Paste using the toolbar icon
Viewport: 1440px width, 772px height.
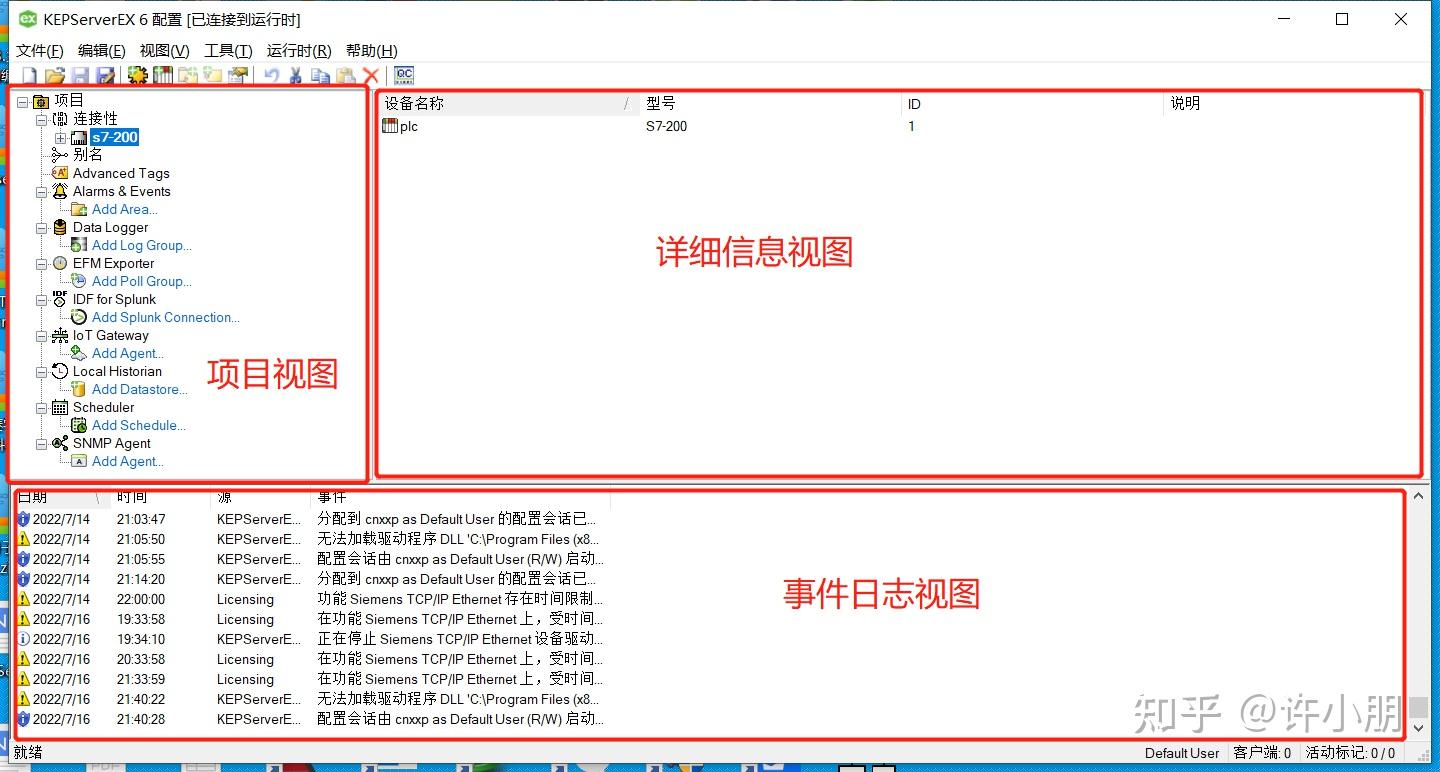tap(347, 75)
